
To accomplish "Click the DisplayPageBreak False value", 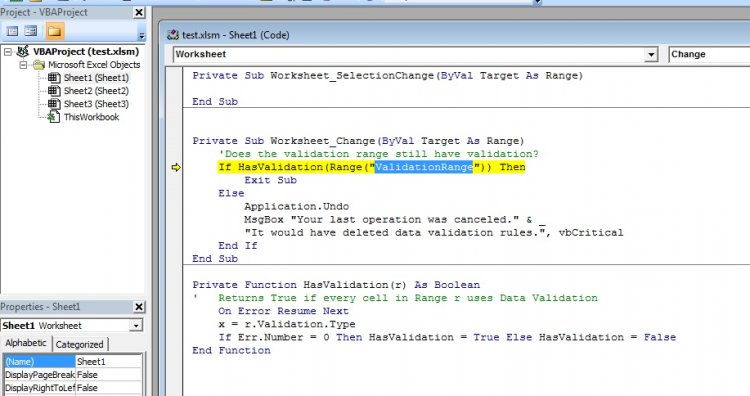I will point(109,375).
